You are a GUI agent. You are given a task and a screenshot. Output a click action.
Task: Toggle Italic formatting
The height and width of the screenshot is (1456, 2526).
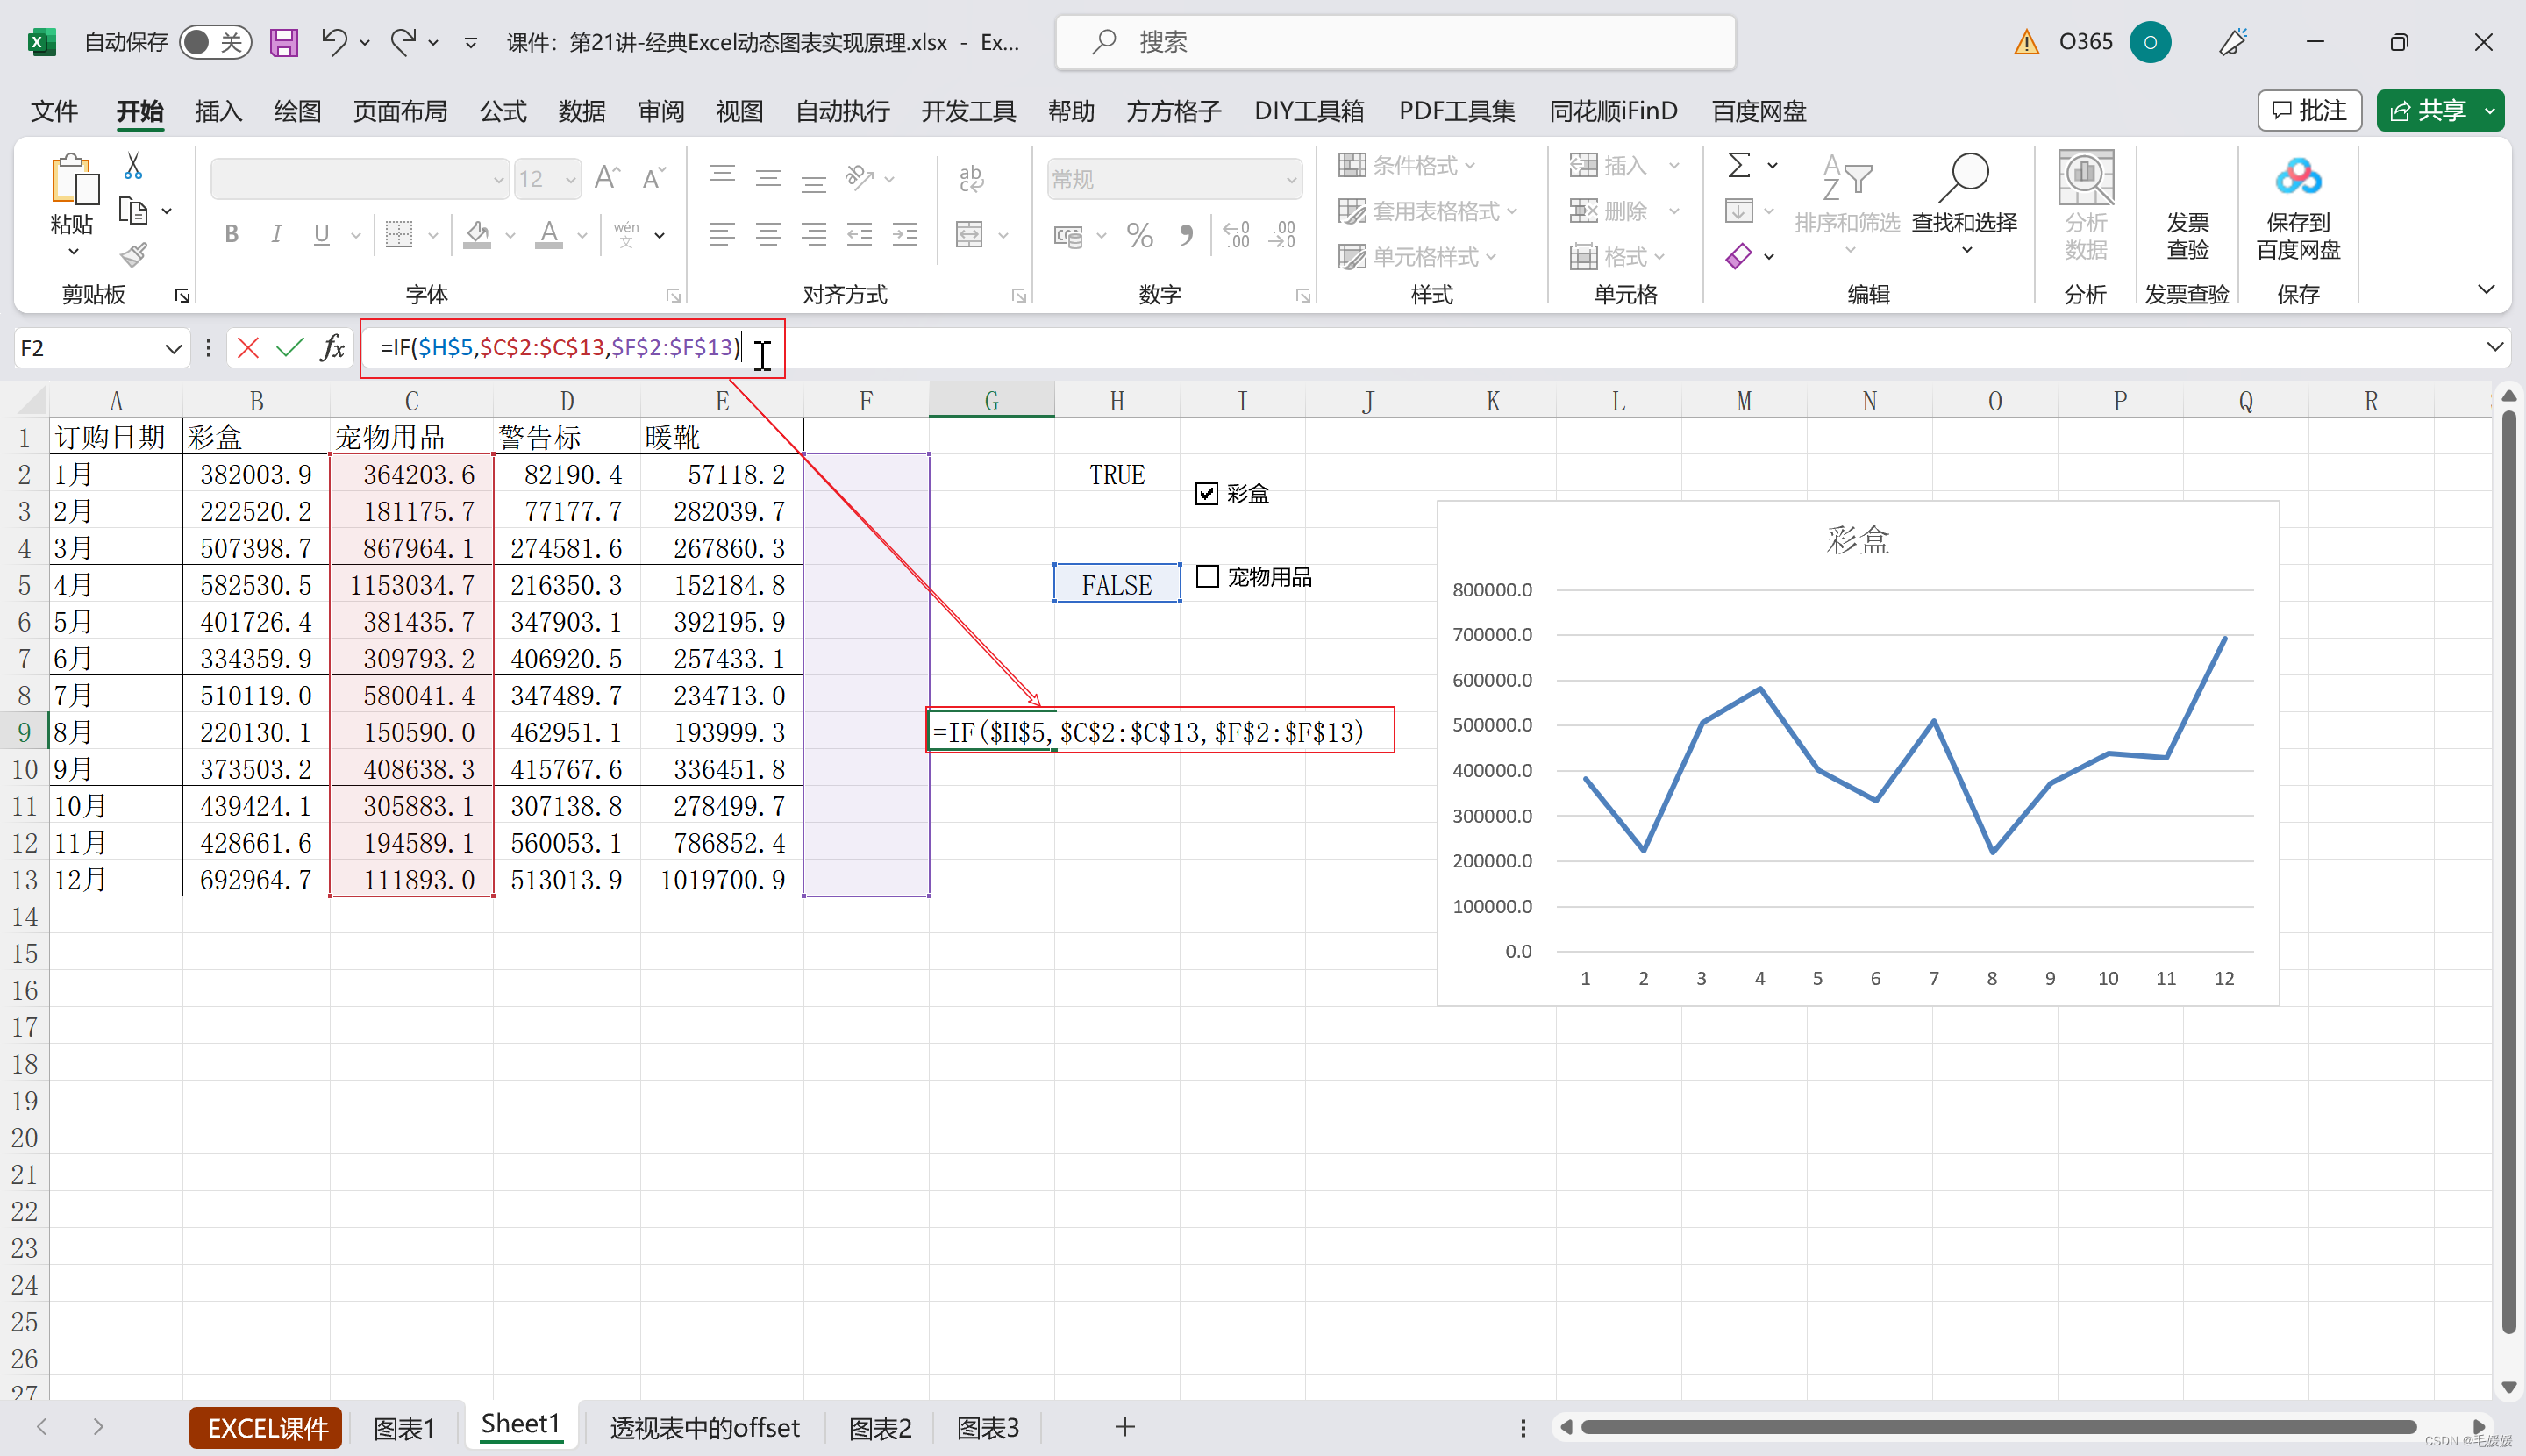276,234
